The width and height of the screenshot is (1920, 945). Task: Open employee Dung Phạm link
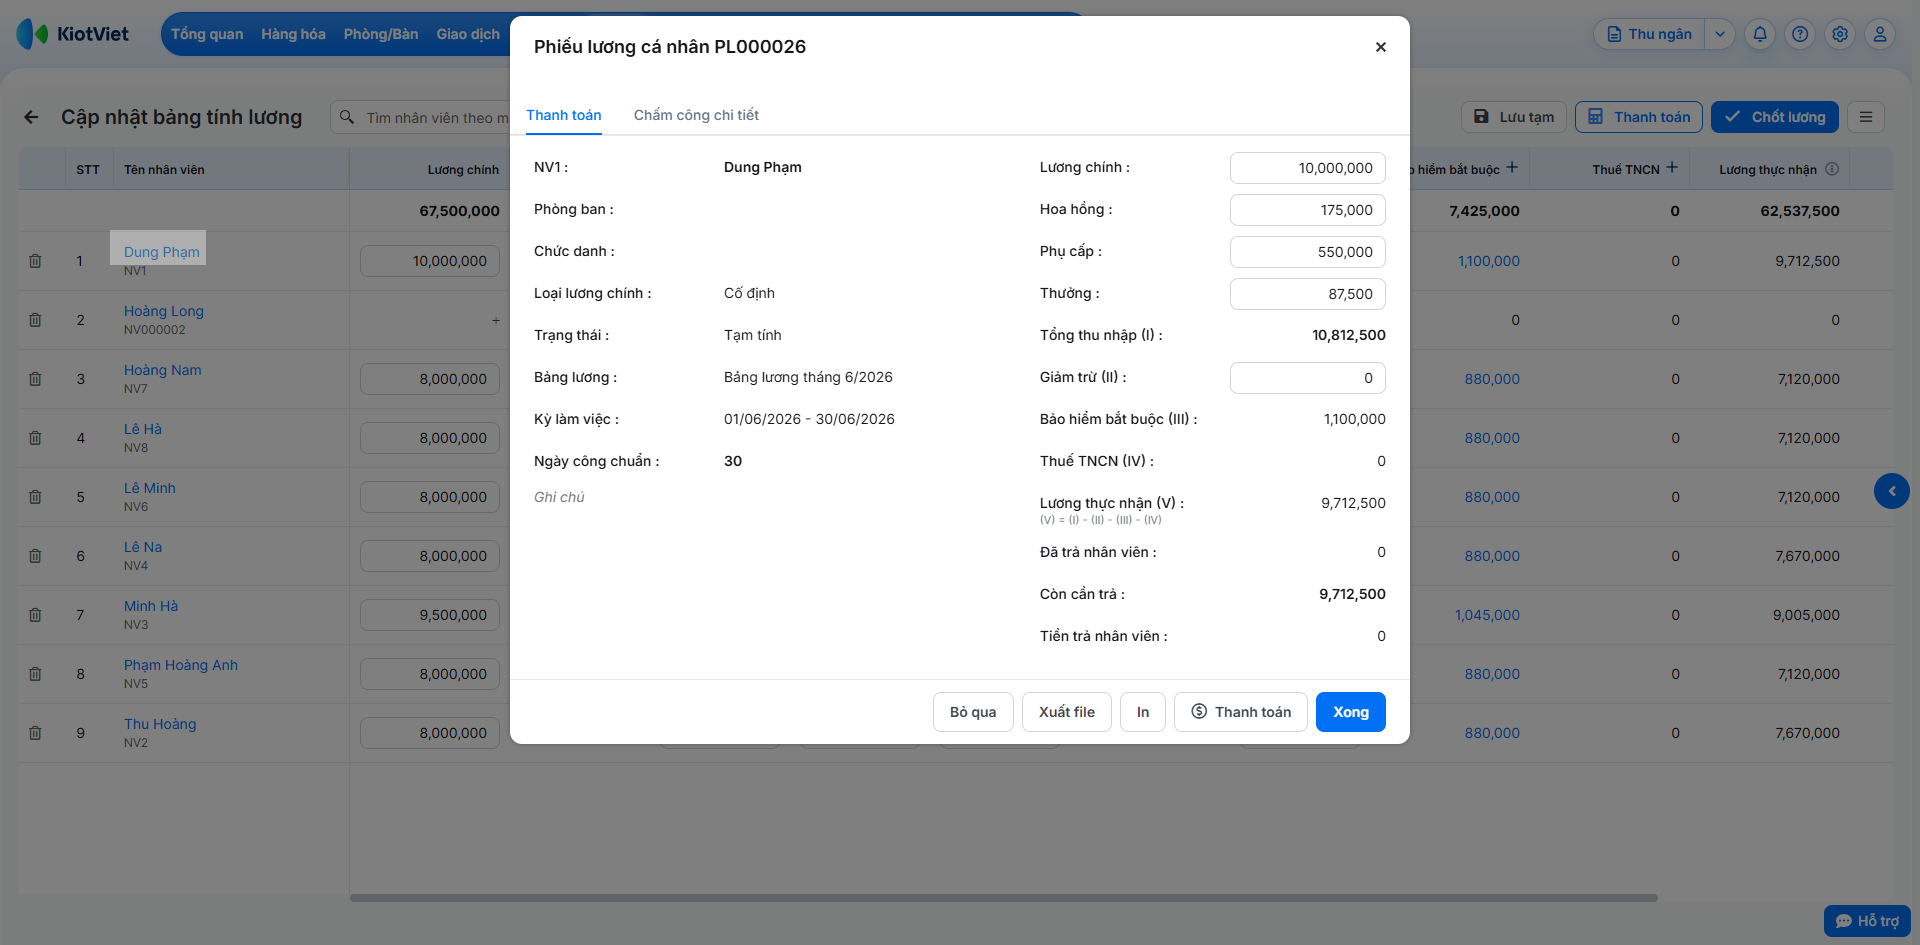point(162,252)
